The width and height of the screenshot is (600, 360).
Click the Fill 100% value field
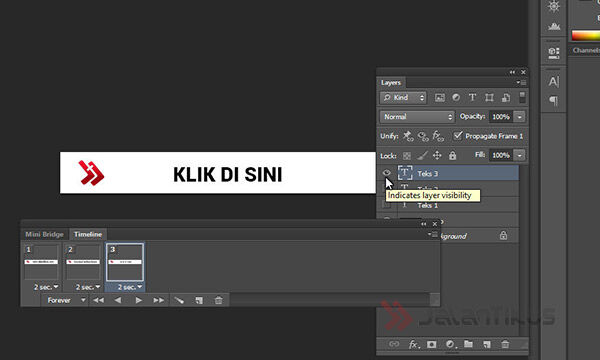click(501, 155)
